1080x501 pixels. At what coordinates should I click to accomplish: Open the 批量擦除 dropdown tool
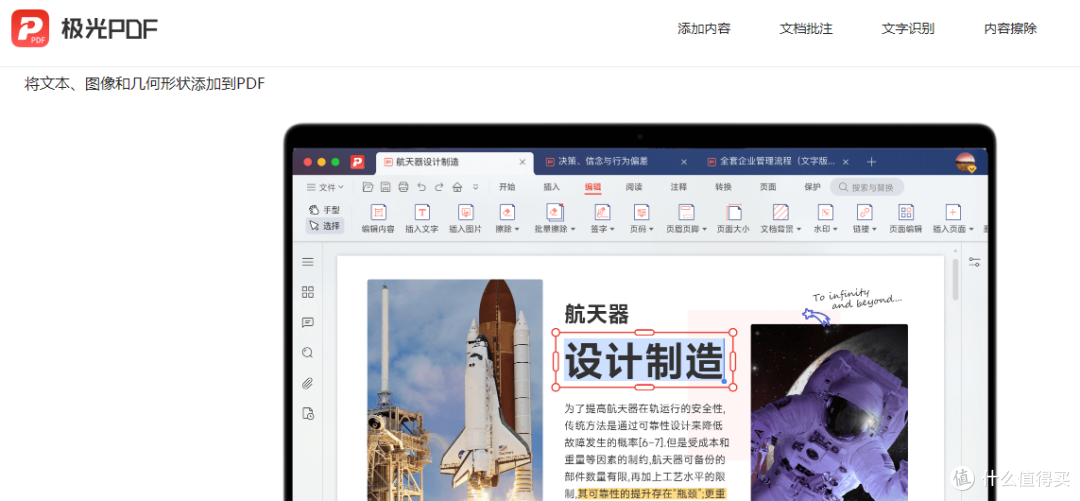(554, 218)
